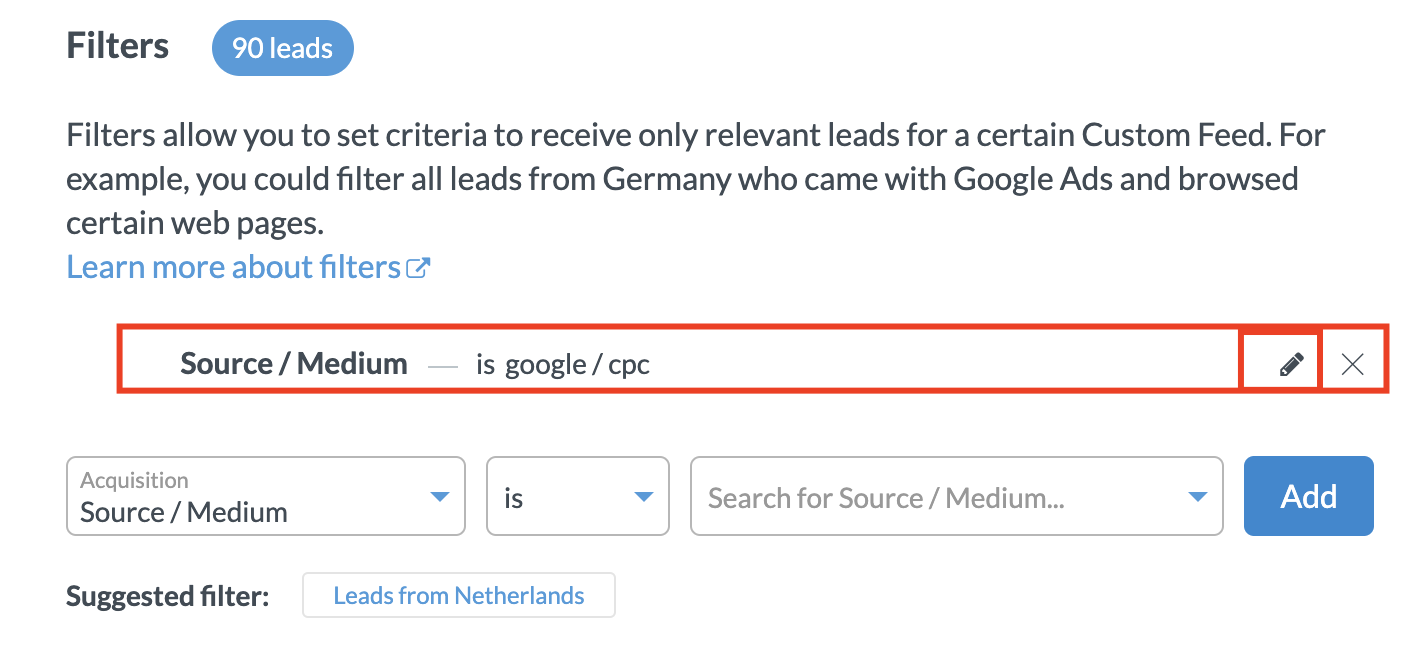The height and width of the screenshot is (648, 1412).
Task: Apply suggested filter Leads from Netherlands
Action: [459, 596]
